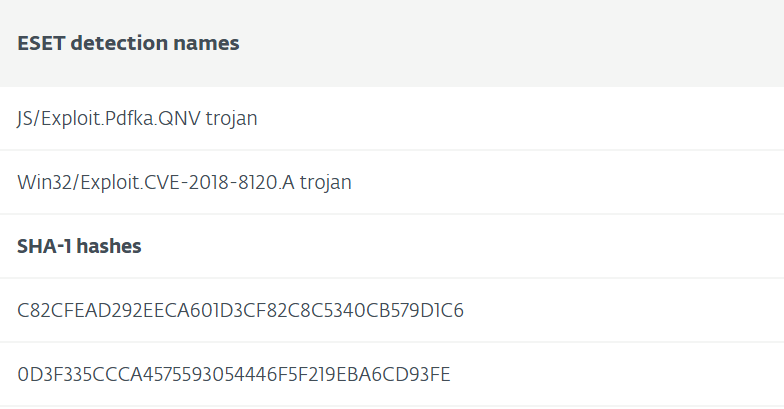Click "SHA-1" in the bold heading
Image resolution: width=784 pixels, height=409 pixels.
point(42,247)
